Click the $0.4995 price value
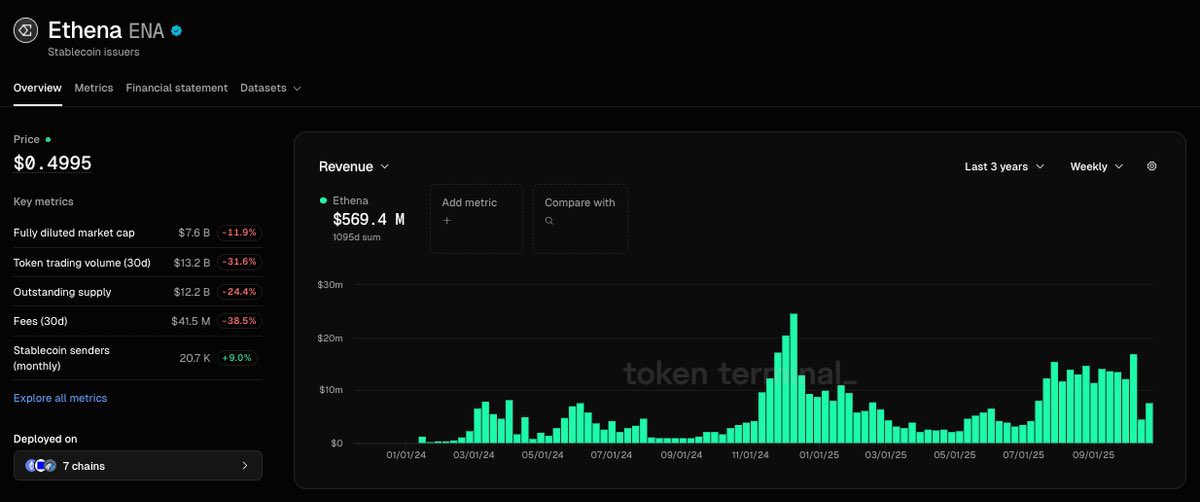The width and height of the screenshot is (1200, 502). [53, 163]
